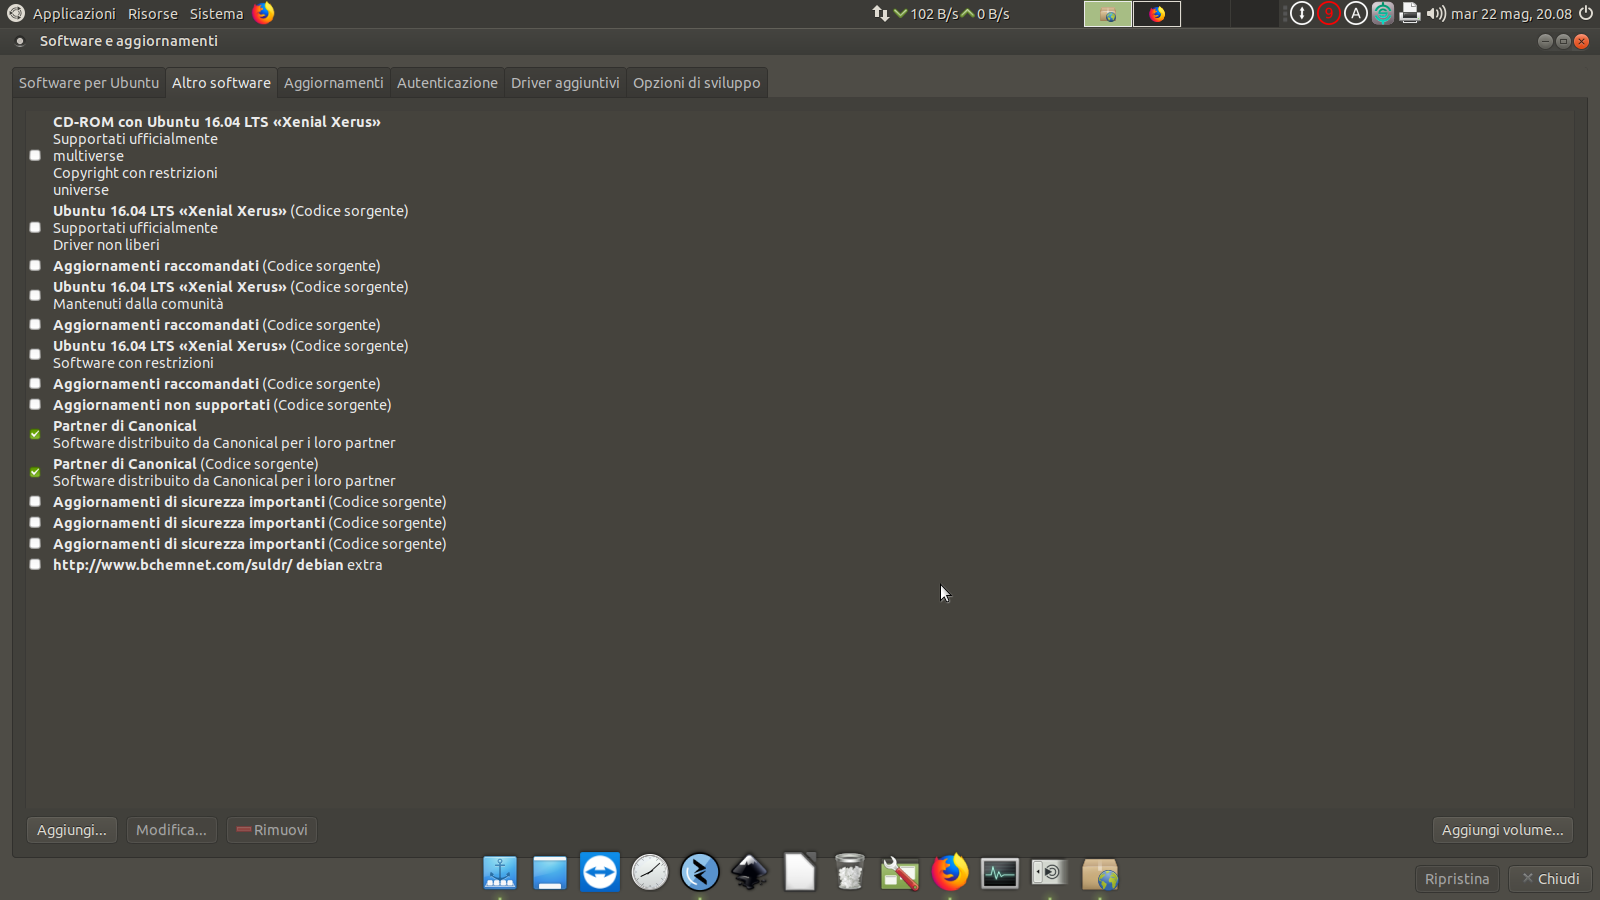Viewport: 1600px width, 900px height.
Task: Open the date and time calendar
Action: tap(1511, 14)
